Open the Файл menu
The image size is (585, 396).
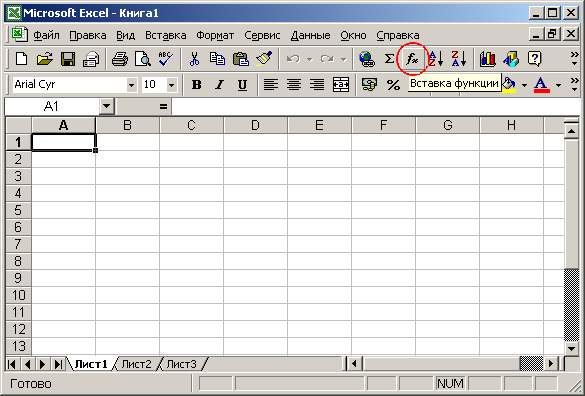pos(46,35)
